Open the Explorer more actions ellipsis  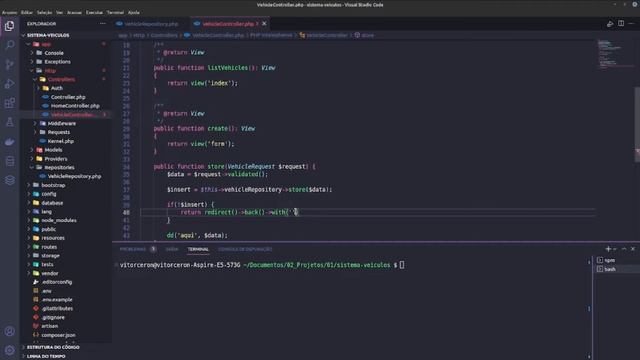click(102, 24)
